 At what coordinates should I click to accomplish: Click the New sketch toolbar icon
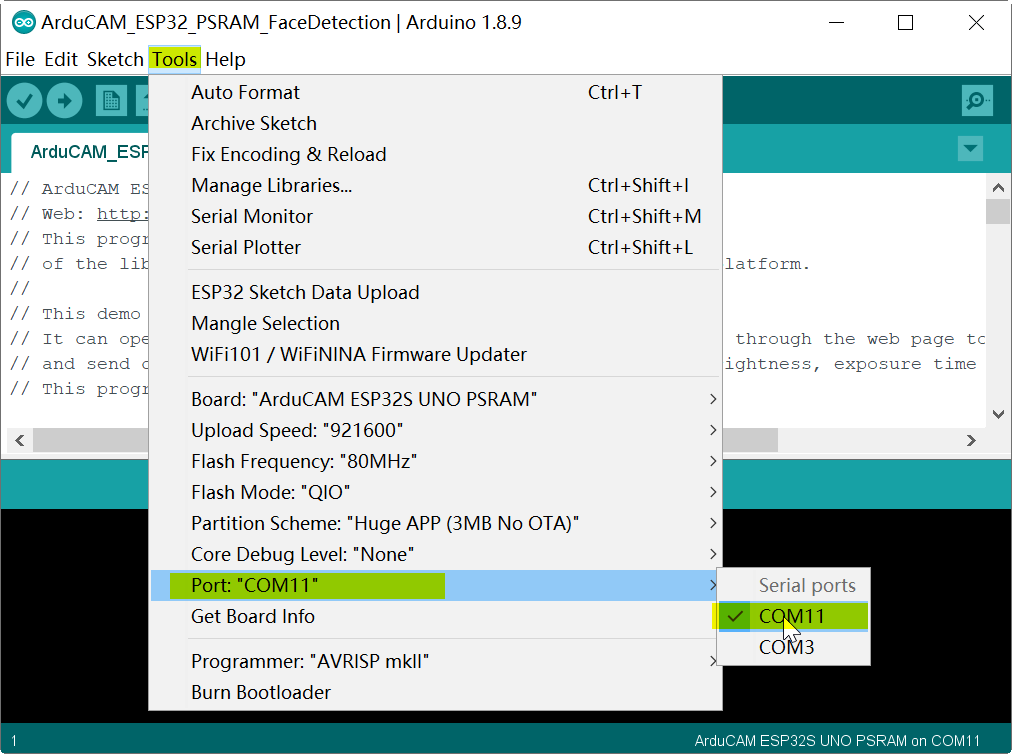(x=111, y=101)
